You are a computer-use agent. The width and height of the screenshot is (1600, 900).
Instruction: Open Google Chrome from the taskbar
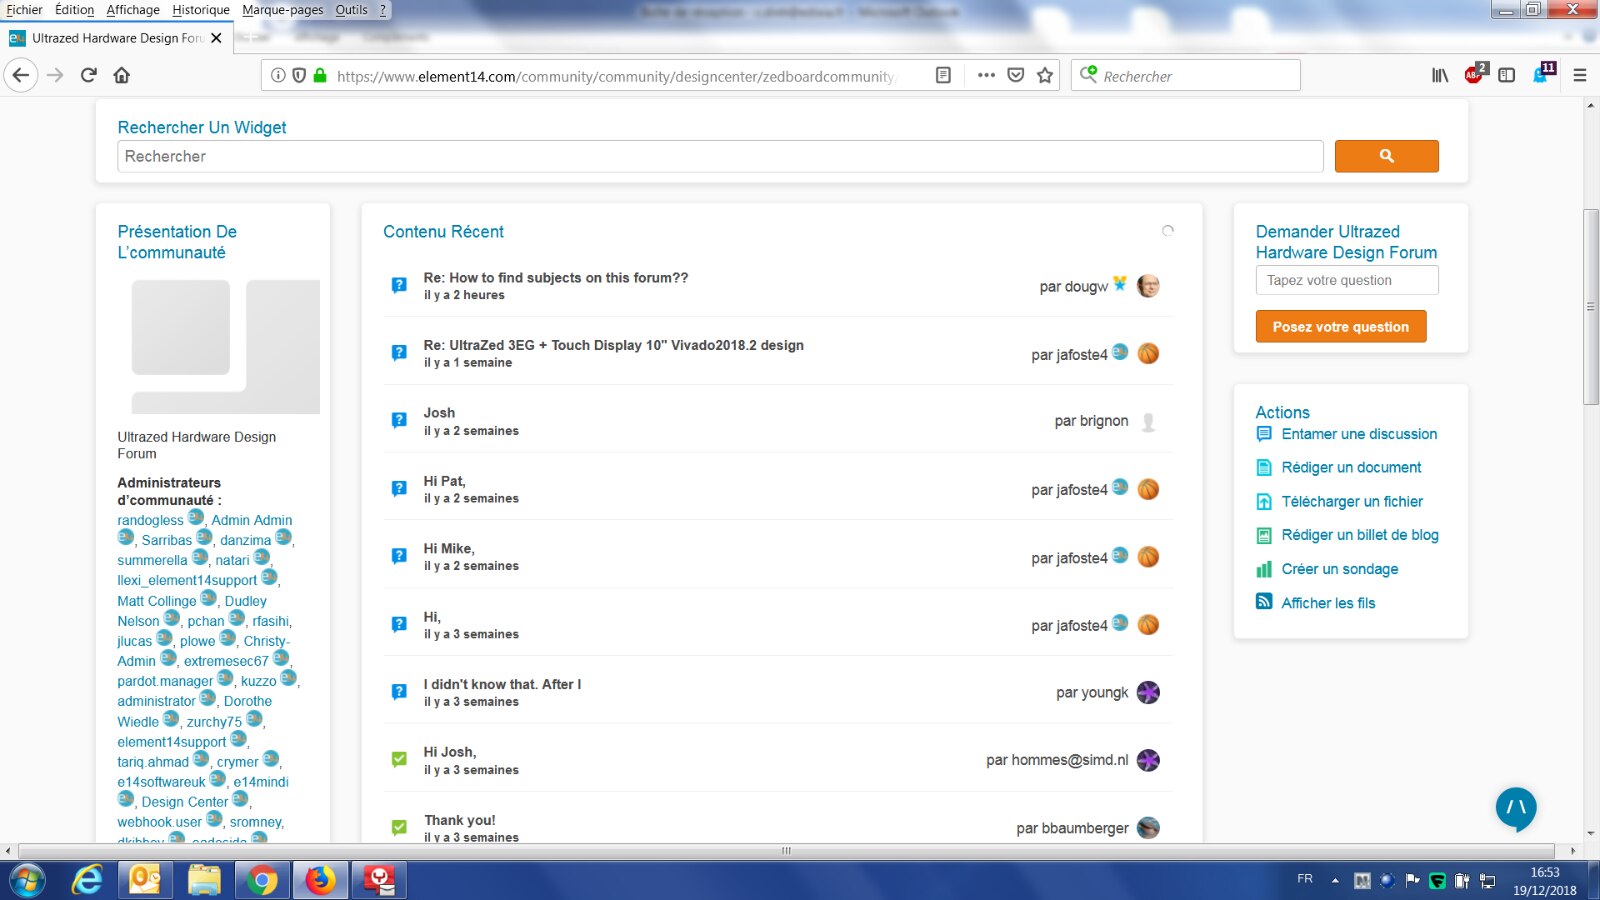[x=262, y=880]
